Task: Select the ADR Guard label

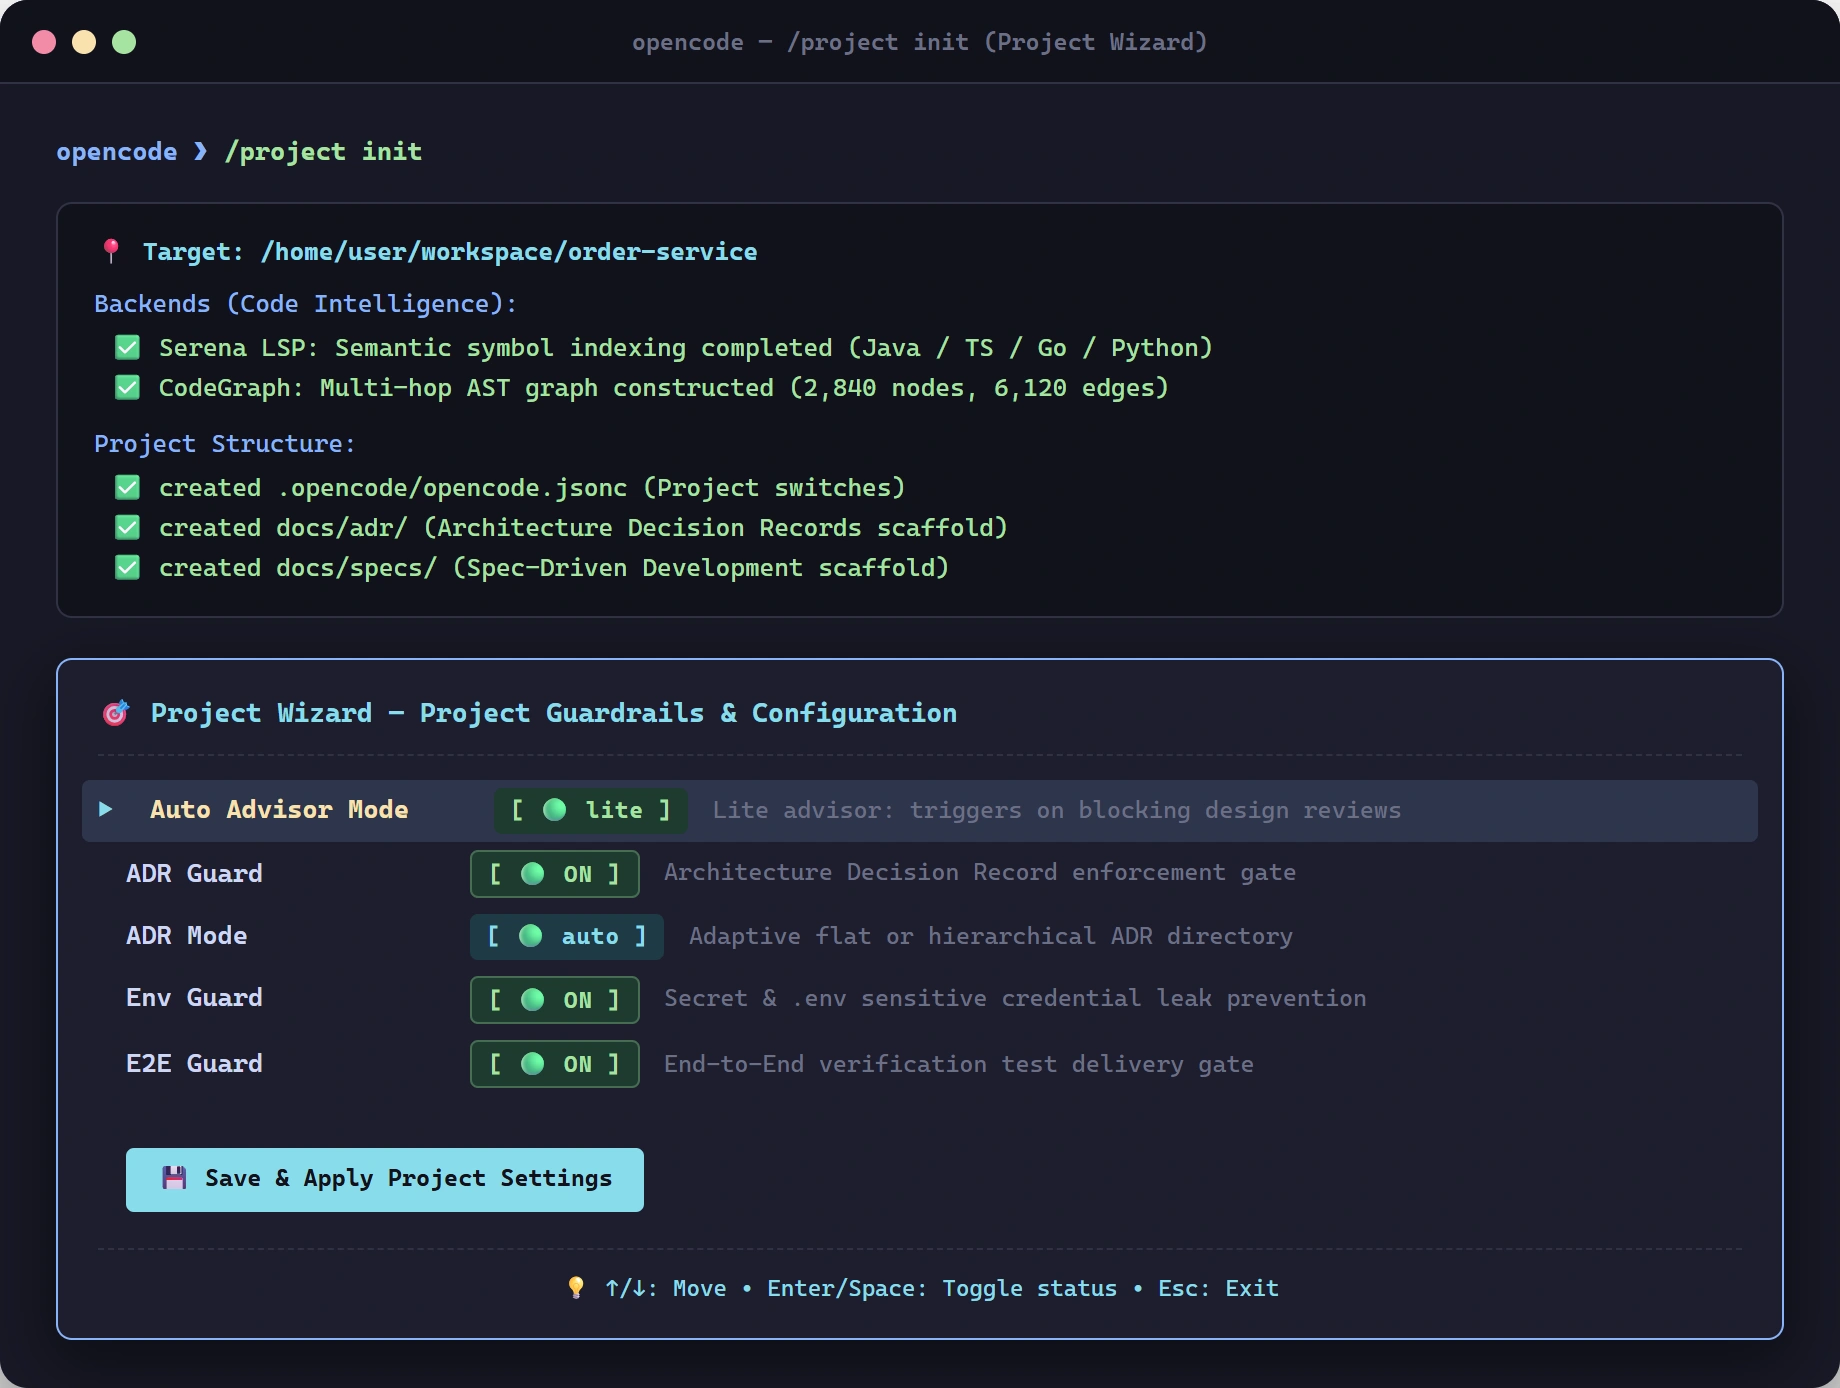Action: pyautogui.click(x=194, y=874)
